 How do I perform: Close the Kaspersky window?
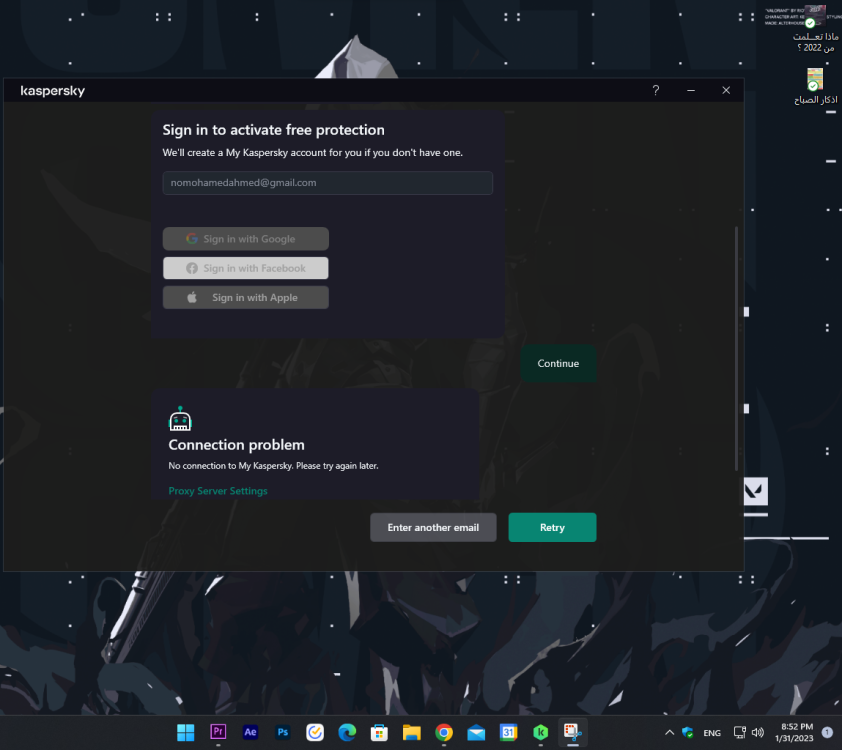(726, 90)
